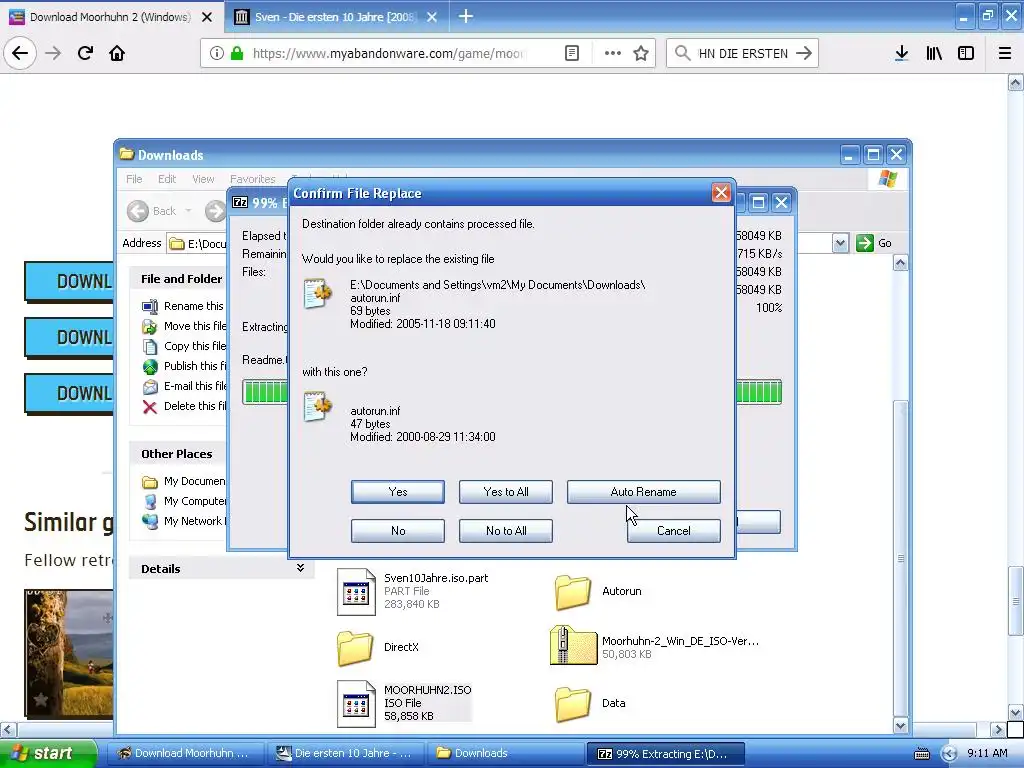Open My Computer under Other Places
The height and width of the screenshot is (768, 1024).
[185, 501]
